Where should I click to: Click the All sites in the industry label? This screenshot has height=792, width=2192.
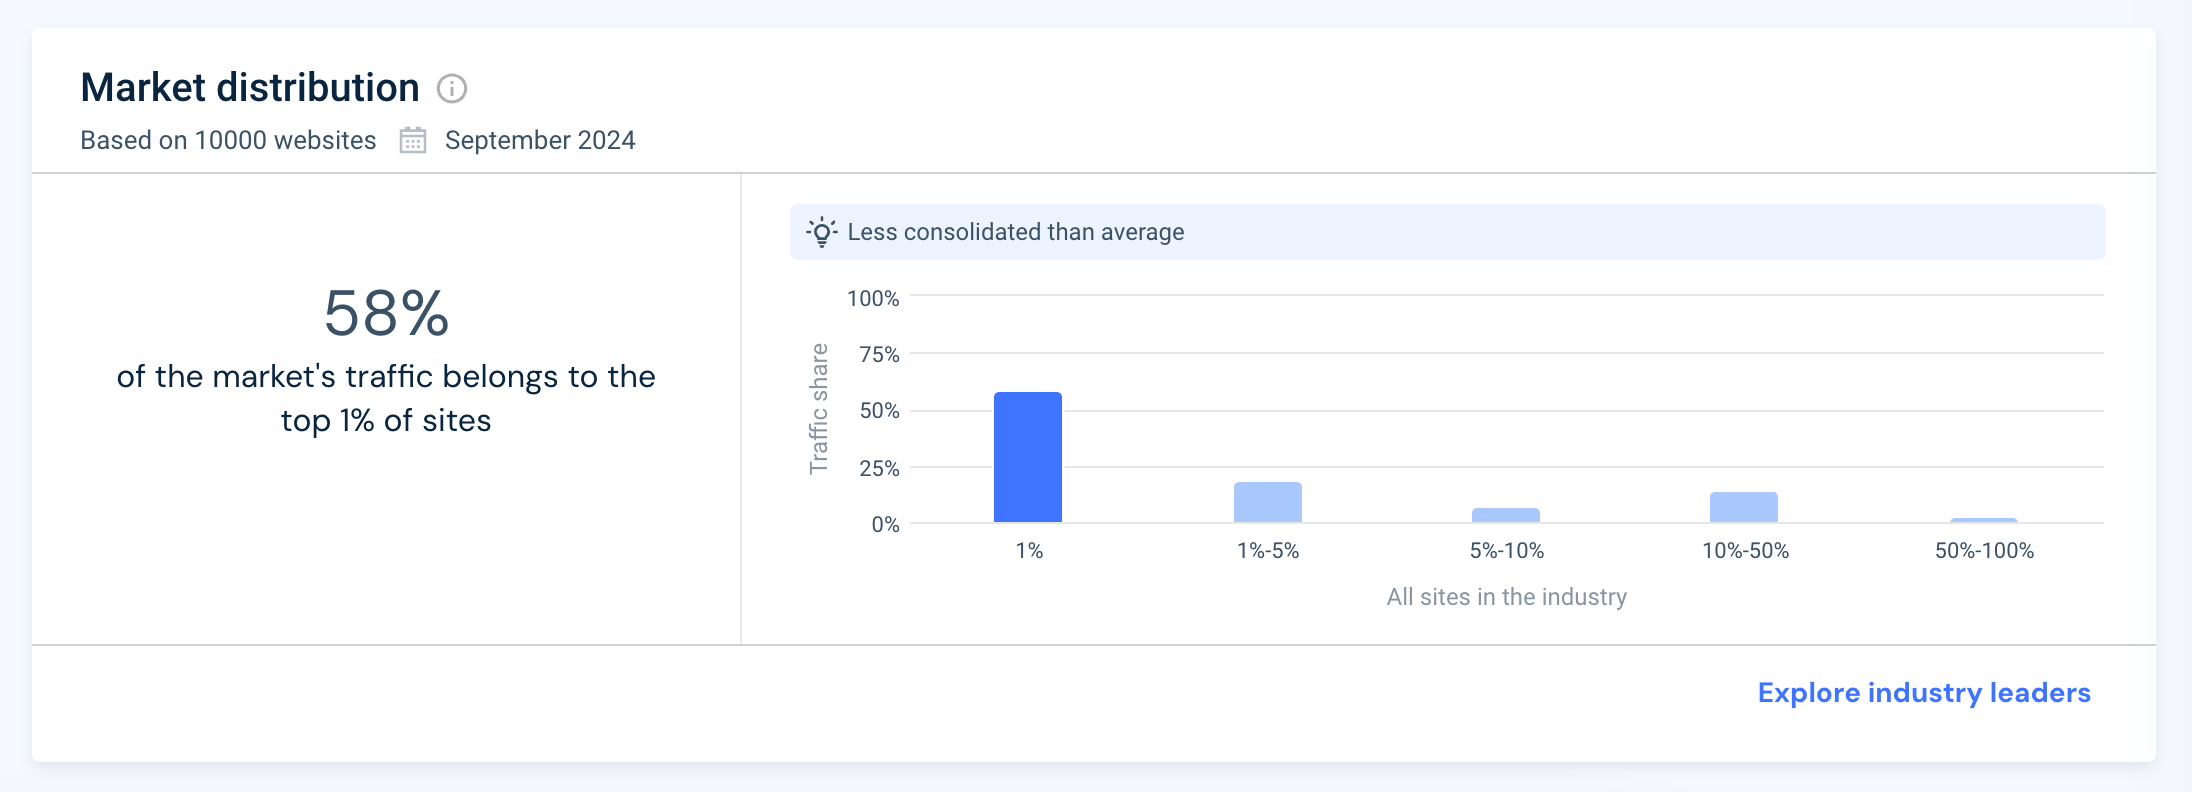pos(1506,597)
